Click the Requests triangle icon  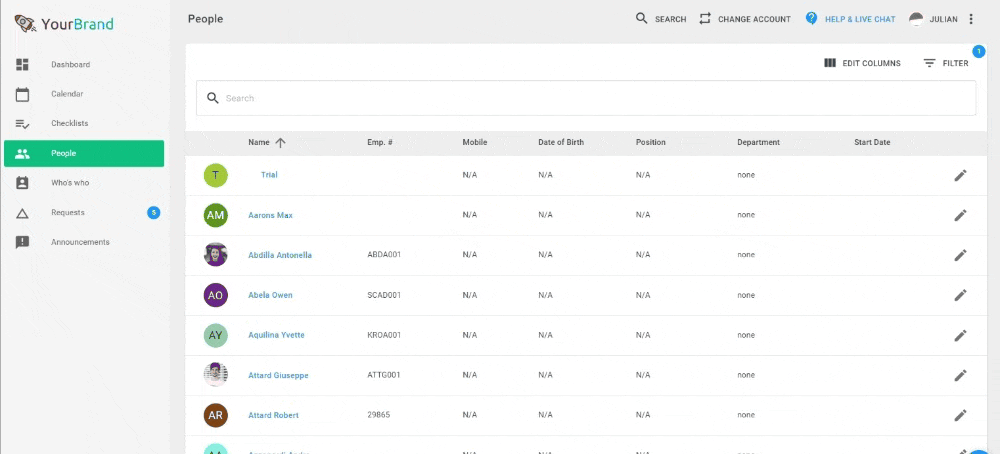coord(22,213)
